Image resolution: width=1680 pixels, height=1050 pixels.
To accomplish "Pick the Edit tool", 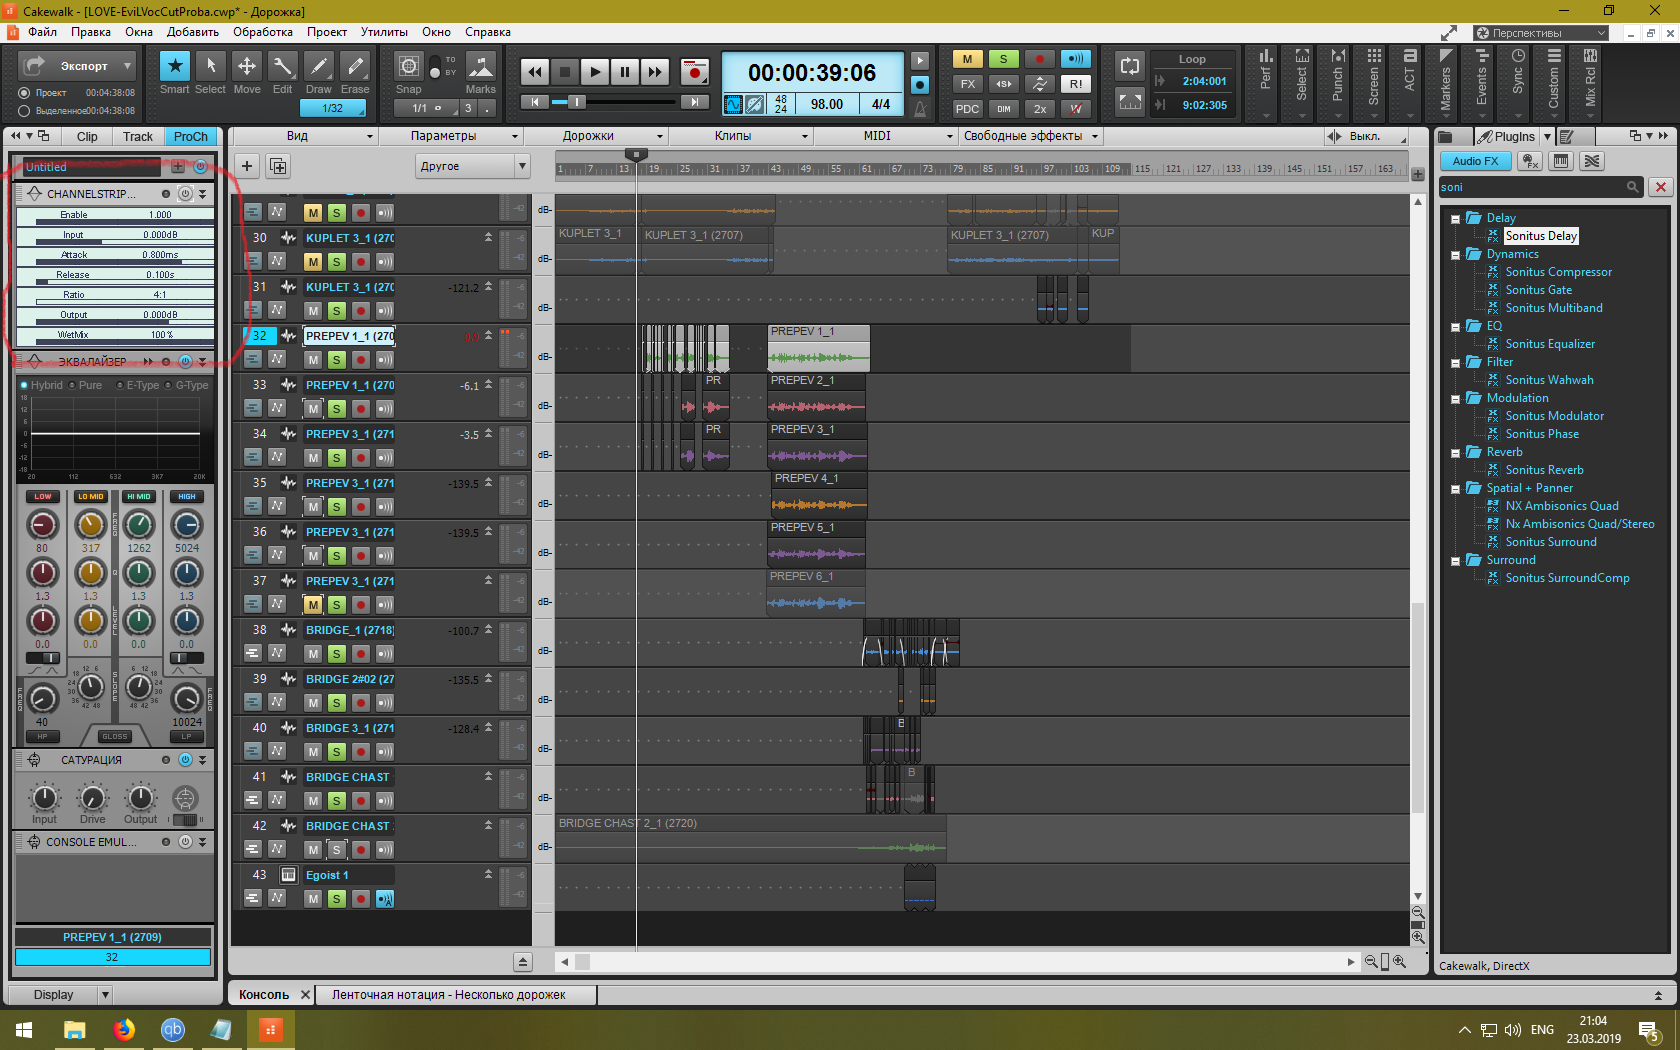I will pos(283,66).
